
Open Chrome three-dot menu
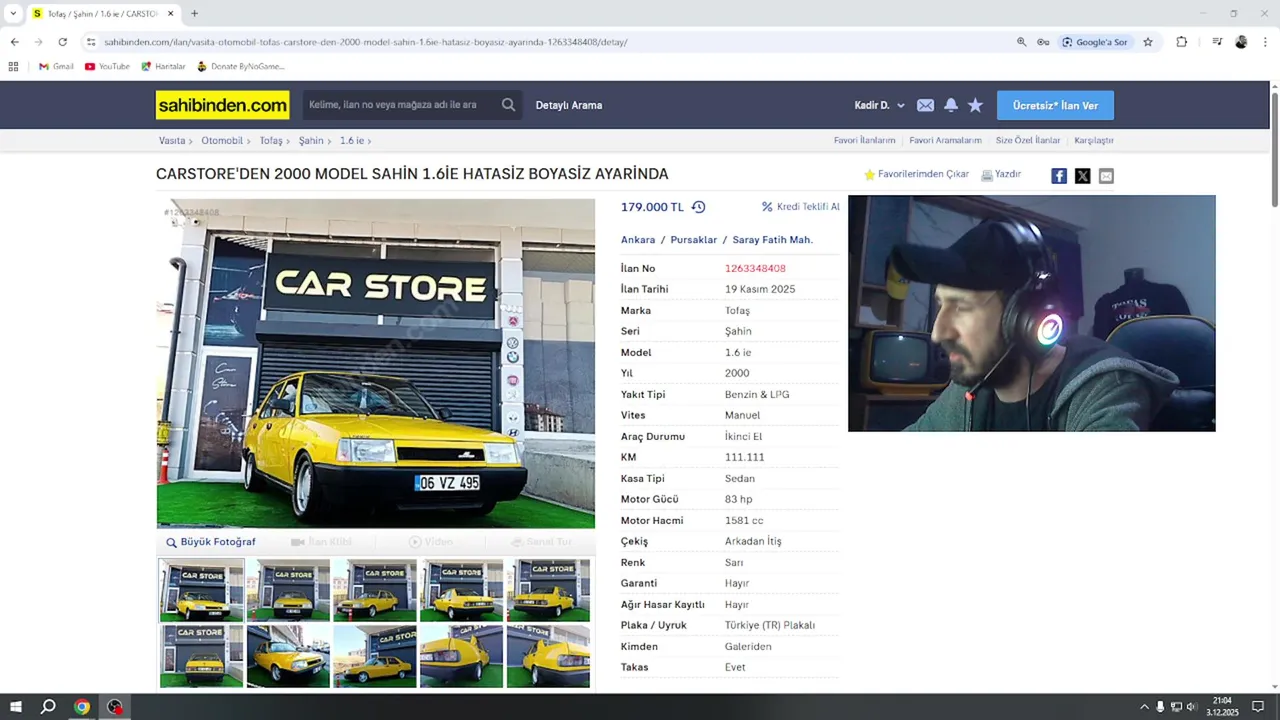pos(1265,42)
